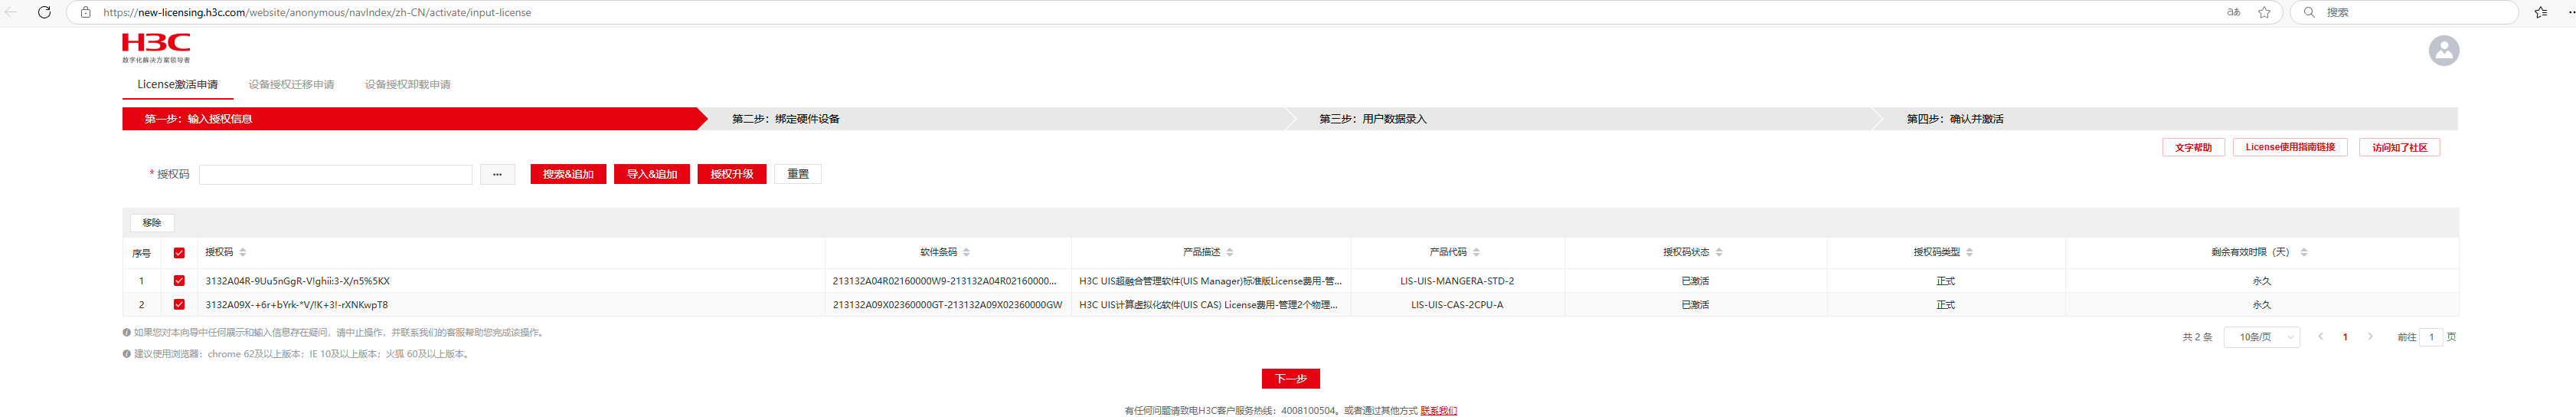Click the 移除 button

tap(152, 223)
